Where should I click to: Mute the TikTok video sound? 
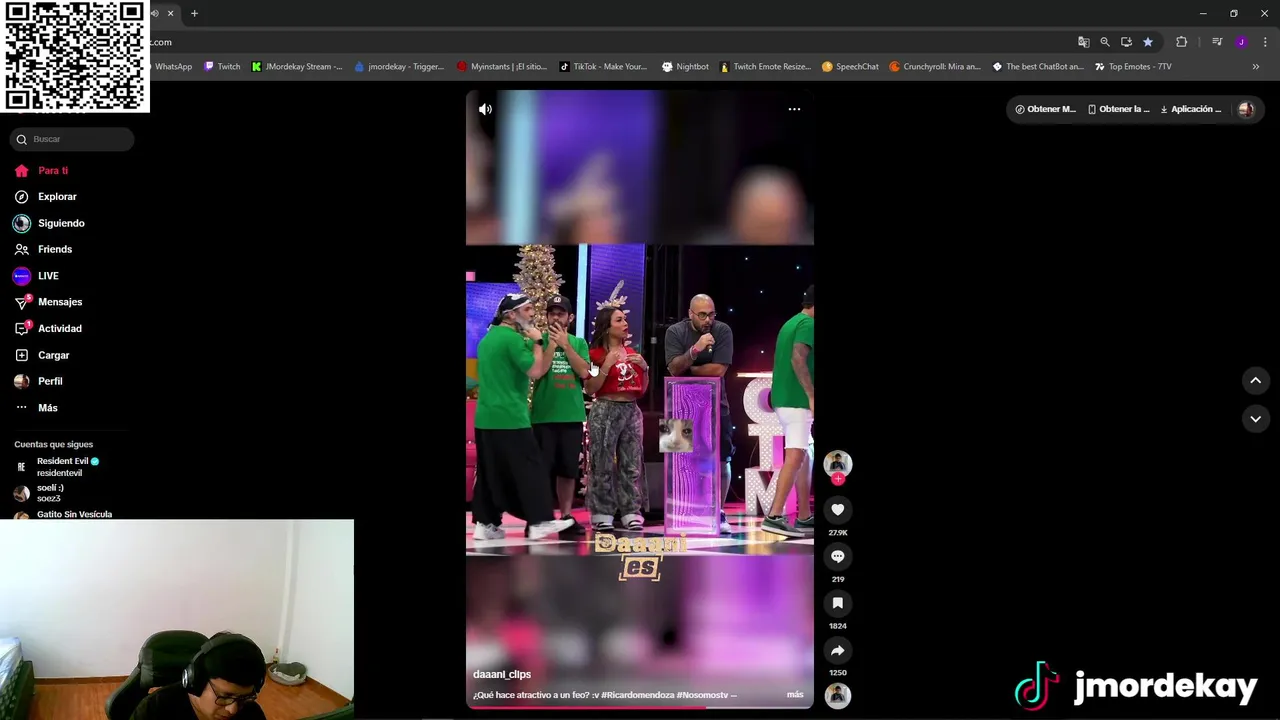tap(485, 109)
